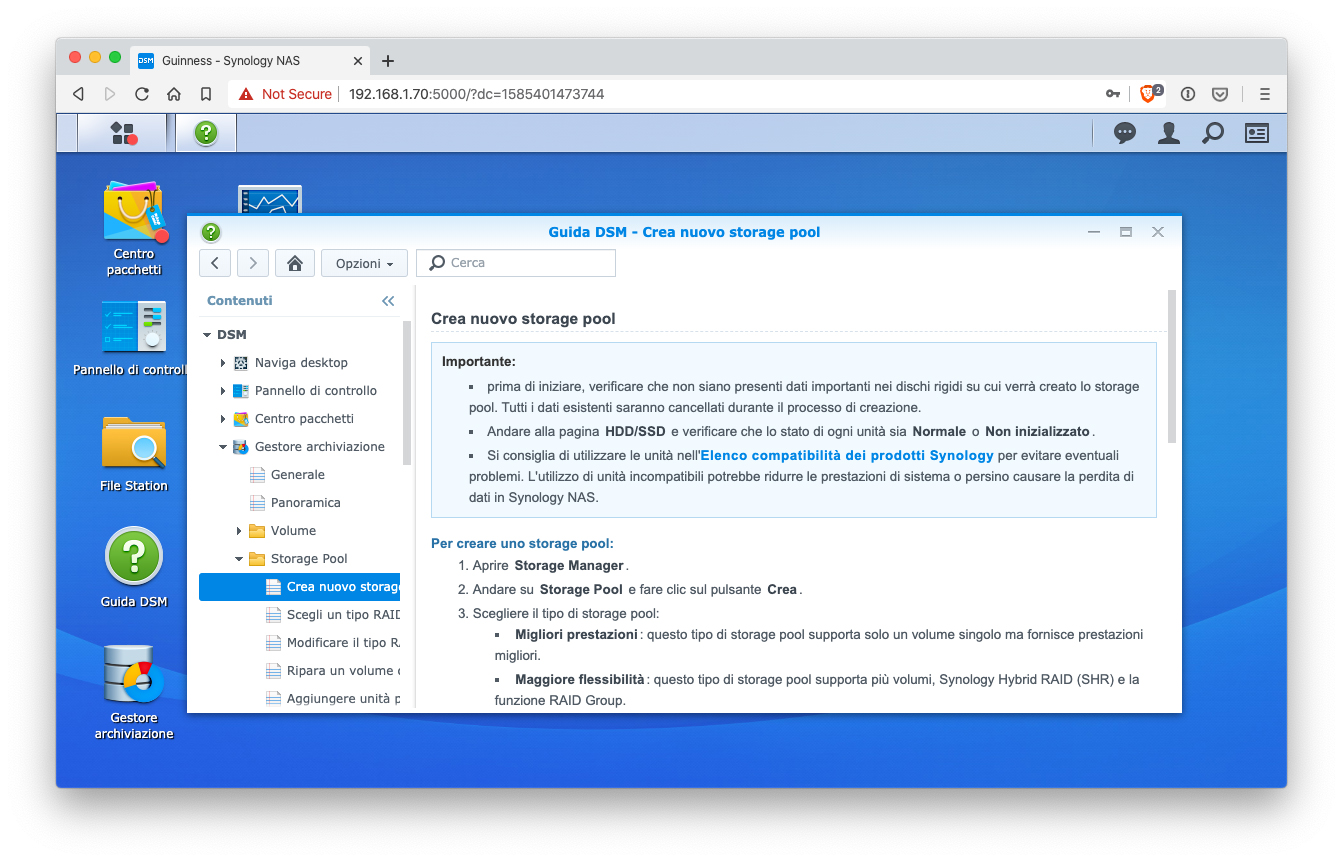Viewport: 1343px width, 862px height.
Task: Click the macOS red close window button
Action: tap(75, 58)
